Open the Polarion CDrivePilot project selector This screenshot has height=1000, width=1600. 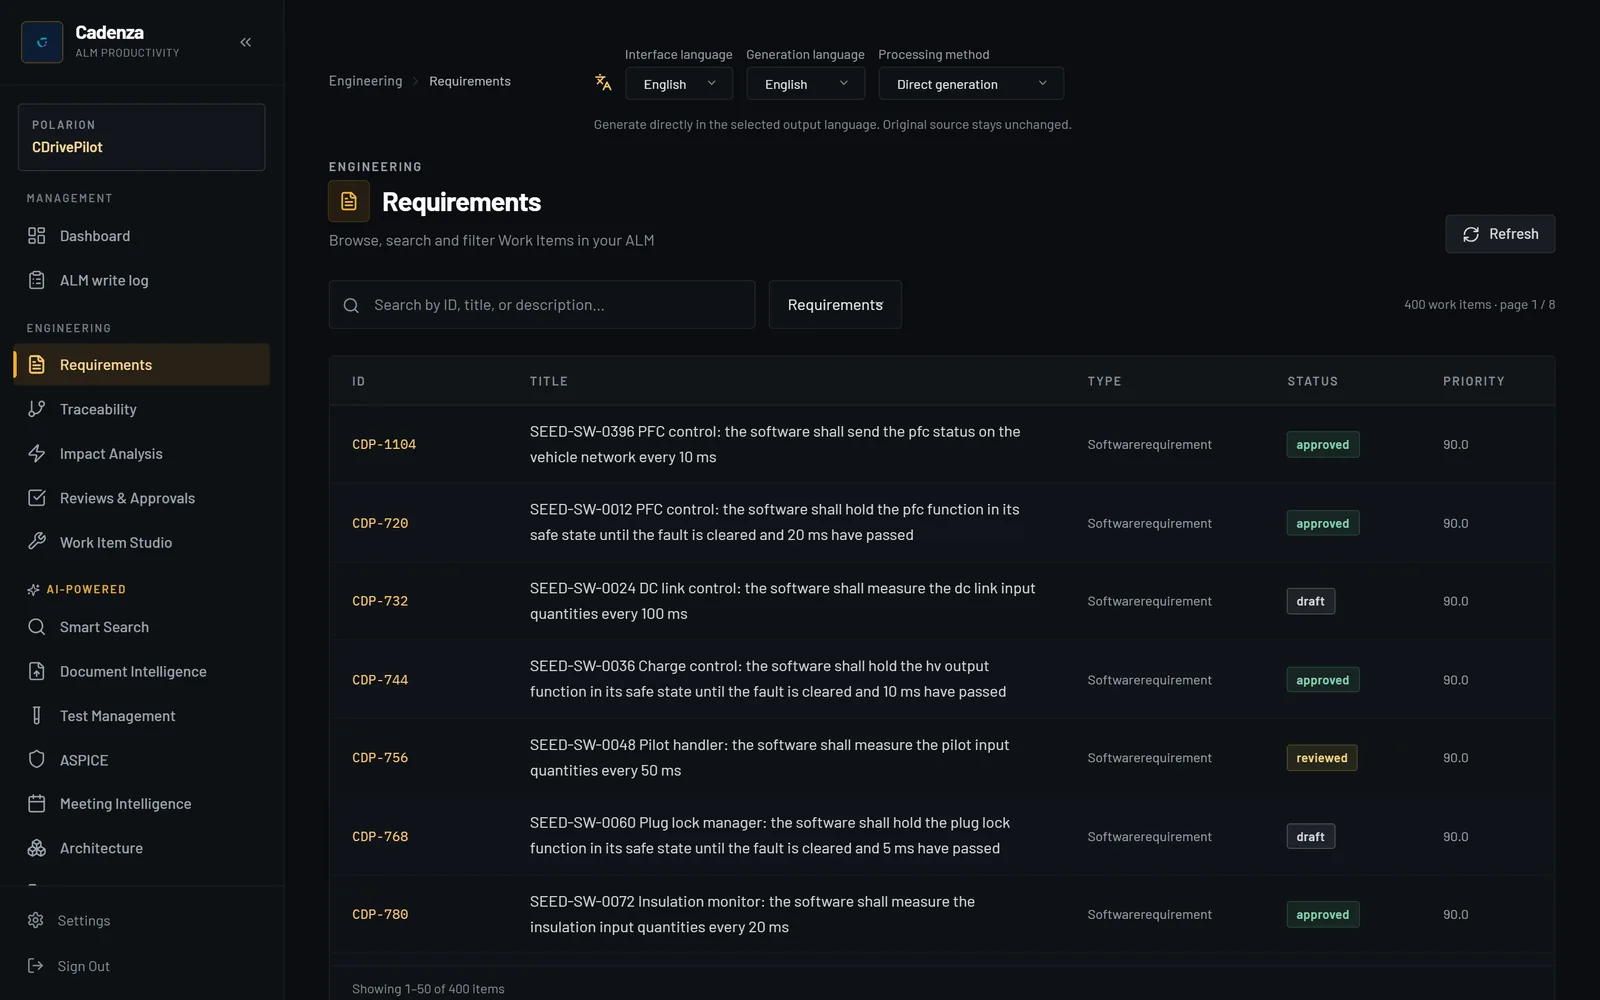pyautogui.click(x=141, y=137)
